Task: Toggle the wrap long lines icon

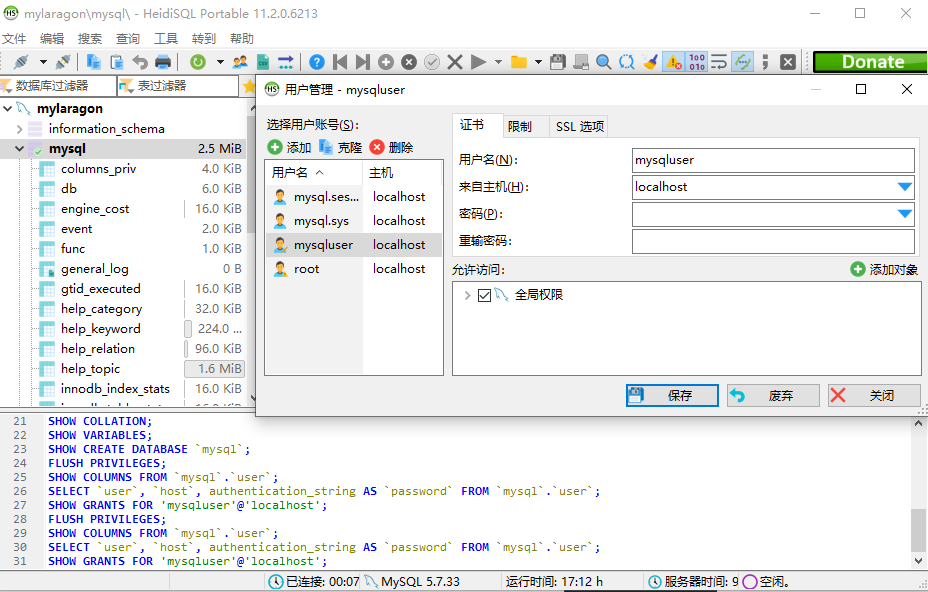Action: coord(719,62)
